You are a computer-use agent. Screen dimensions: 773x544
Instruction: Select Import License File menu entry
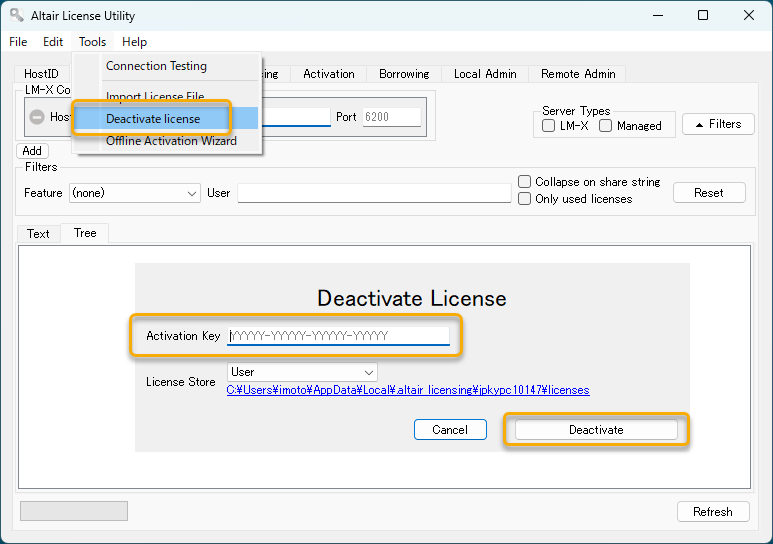pos(155,97)
